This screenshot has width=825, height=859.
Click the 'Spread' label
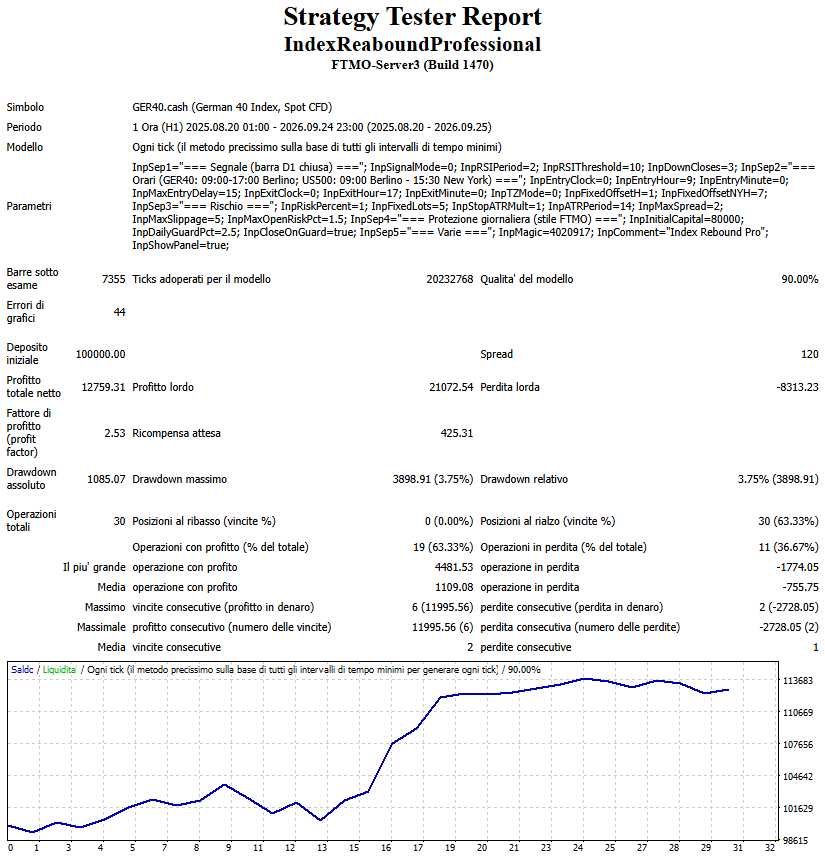click(x=496, y=354)
